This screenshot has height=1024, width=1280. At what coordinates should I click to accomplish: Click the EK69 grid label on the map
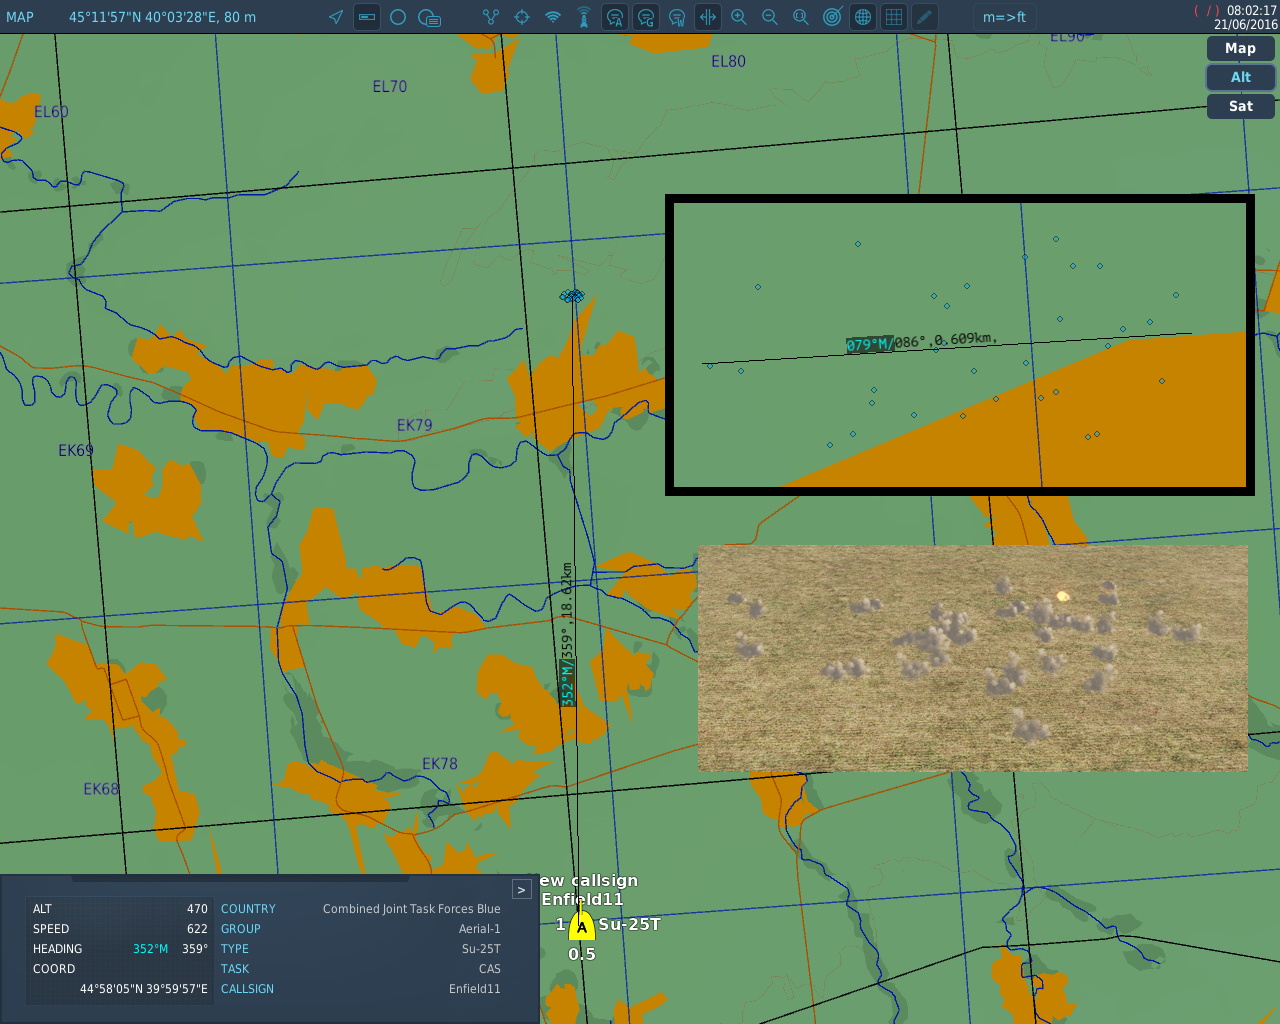75,450
